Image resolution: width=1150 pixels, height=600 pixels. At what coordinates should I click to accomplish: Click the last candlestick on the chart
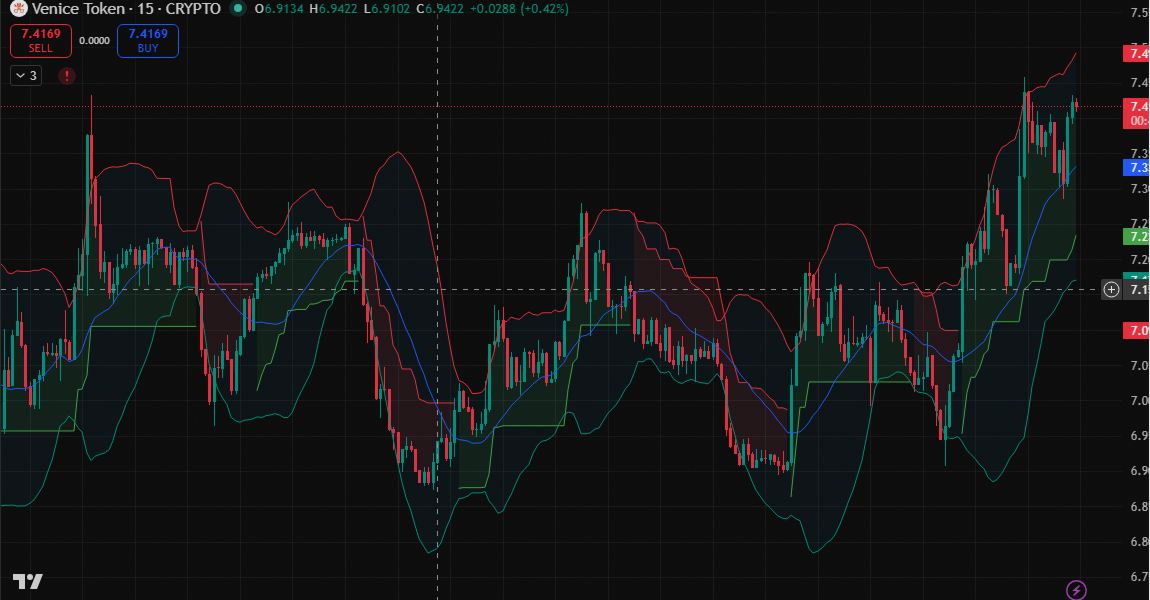[1076, 106]
